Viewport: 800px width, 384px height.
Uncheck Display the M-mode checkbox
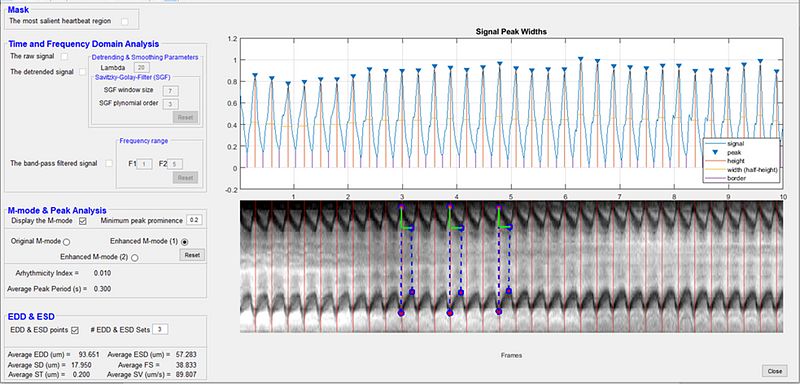(83, 221)
